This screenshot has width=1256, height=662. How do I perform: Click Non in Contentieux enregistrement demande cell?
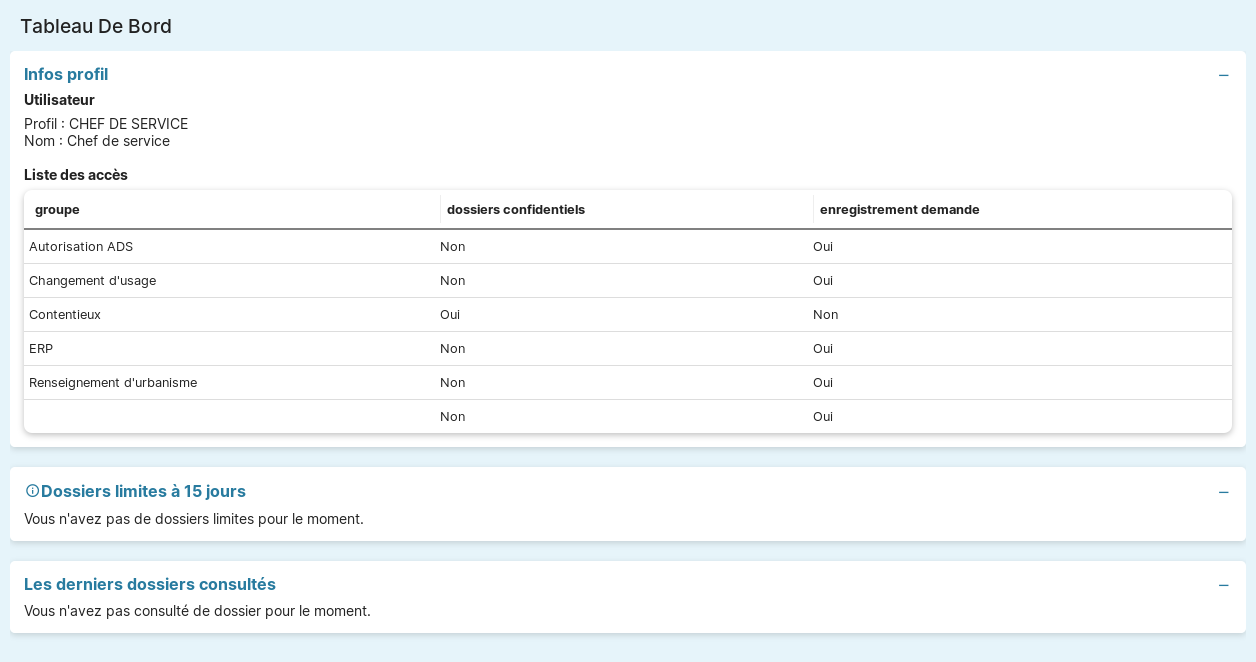825,315
